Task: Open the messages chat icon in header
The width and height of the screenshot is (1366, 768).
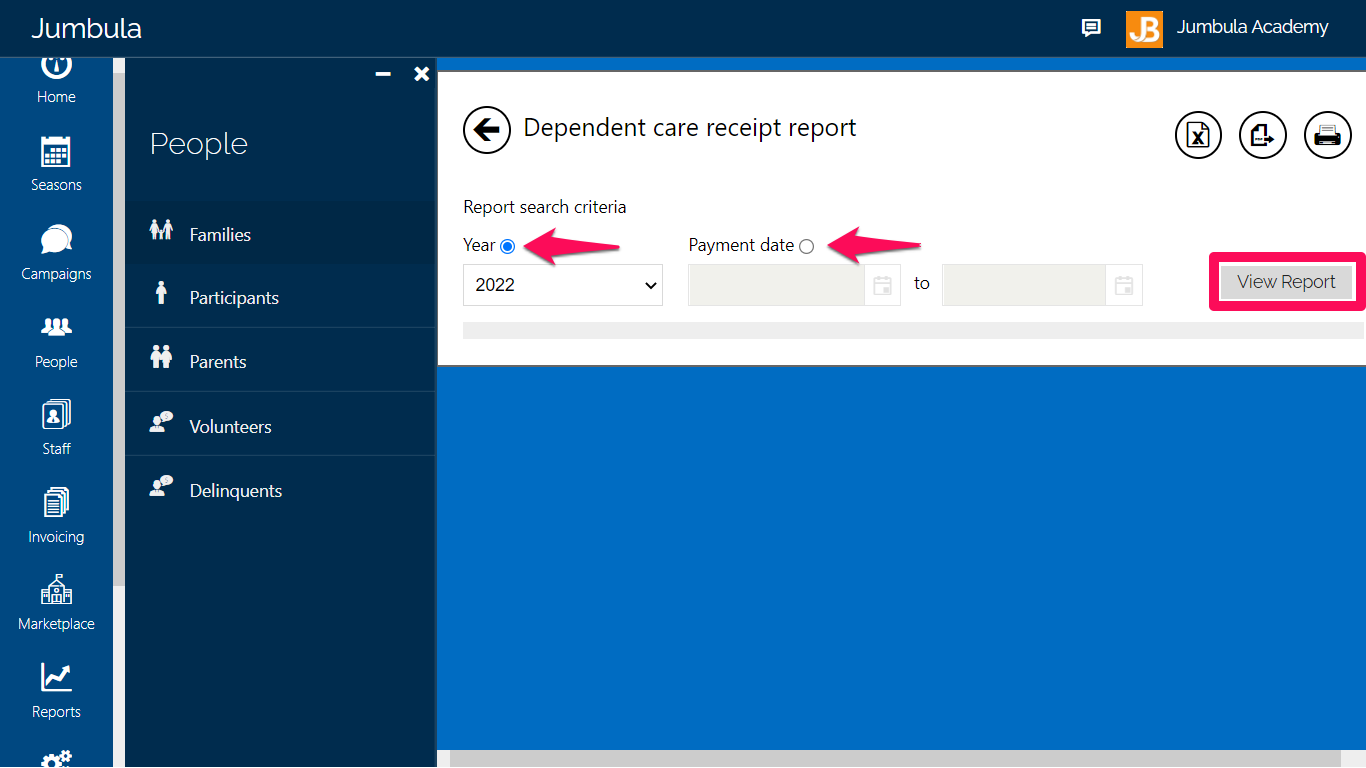Action: (1091, 28)
